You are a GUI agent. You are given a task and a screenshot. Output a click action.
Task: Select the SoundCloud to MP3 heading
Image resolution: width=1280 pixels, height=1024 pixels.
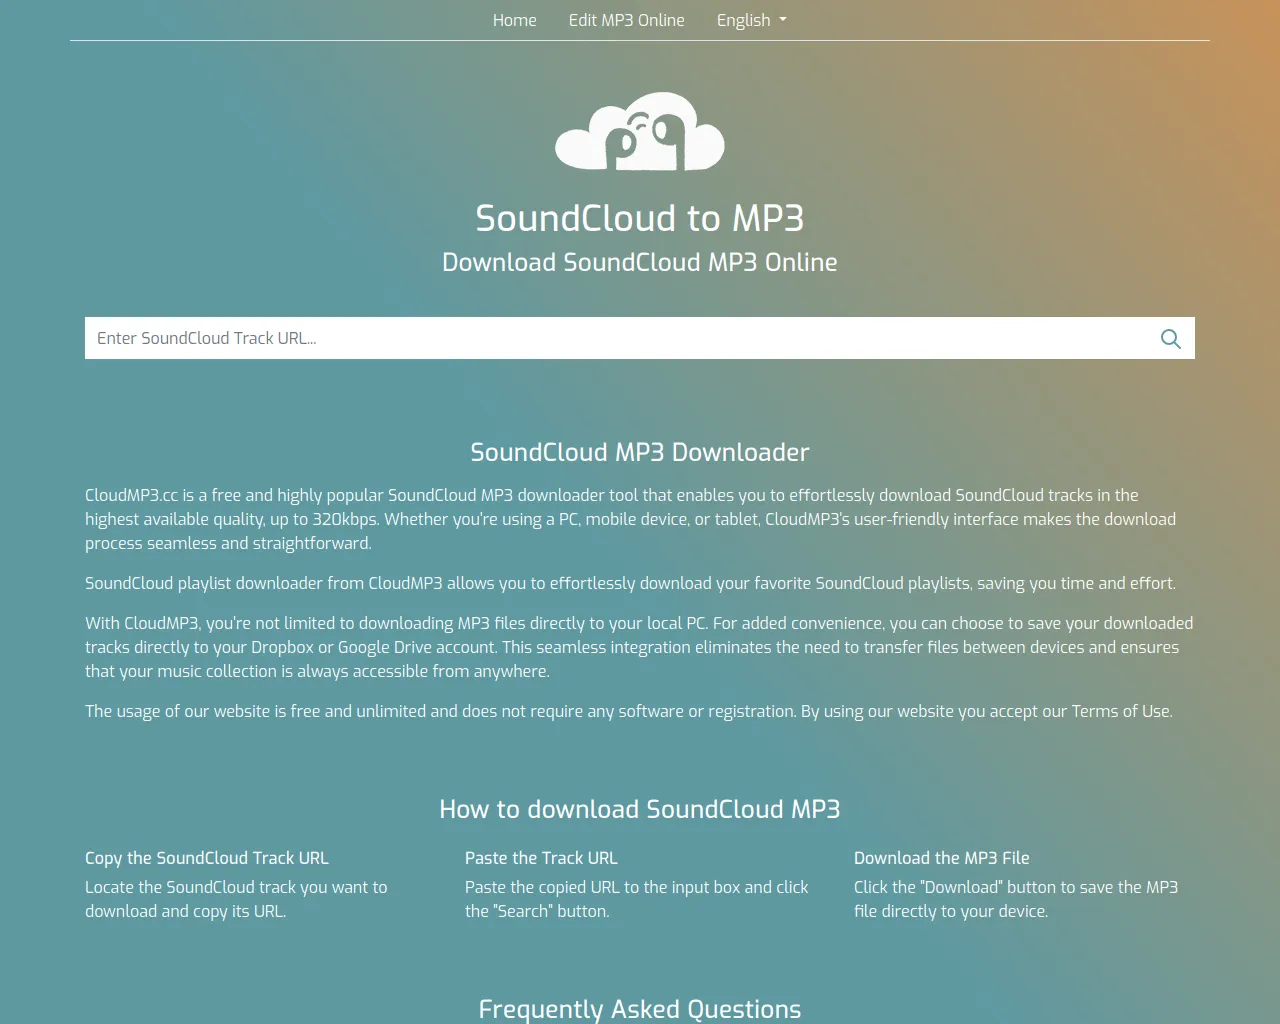tap(640, 218)
